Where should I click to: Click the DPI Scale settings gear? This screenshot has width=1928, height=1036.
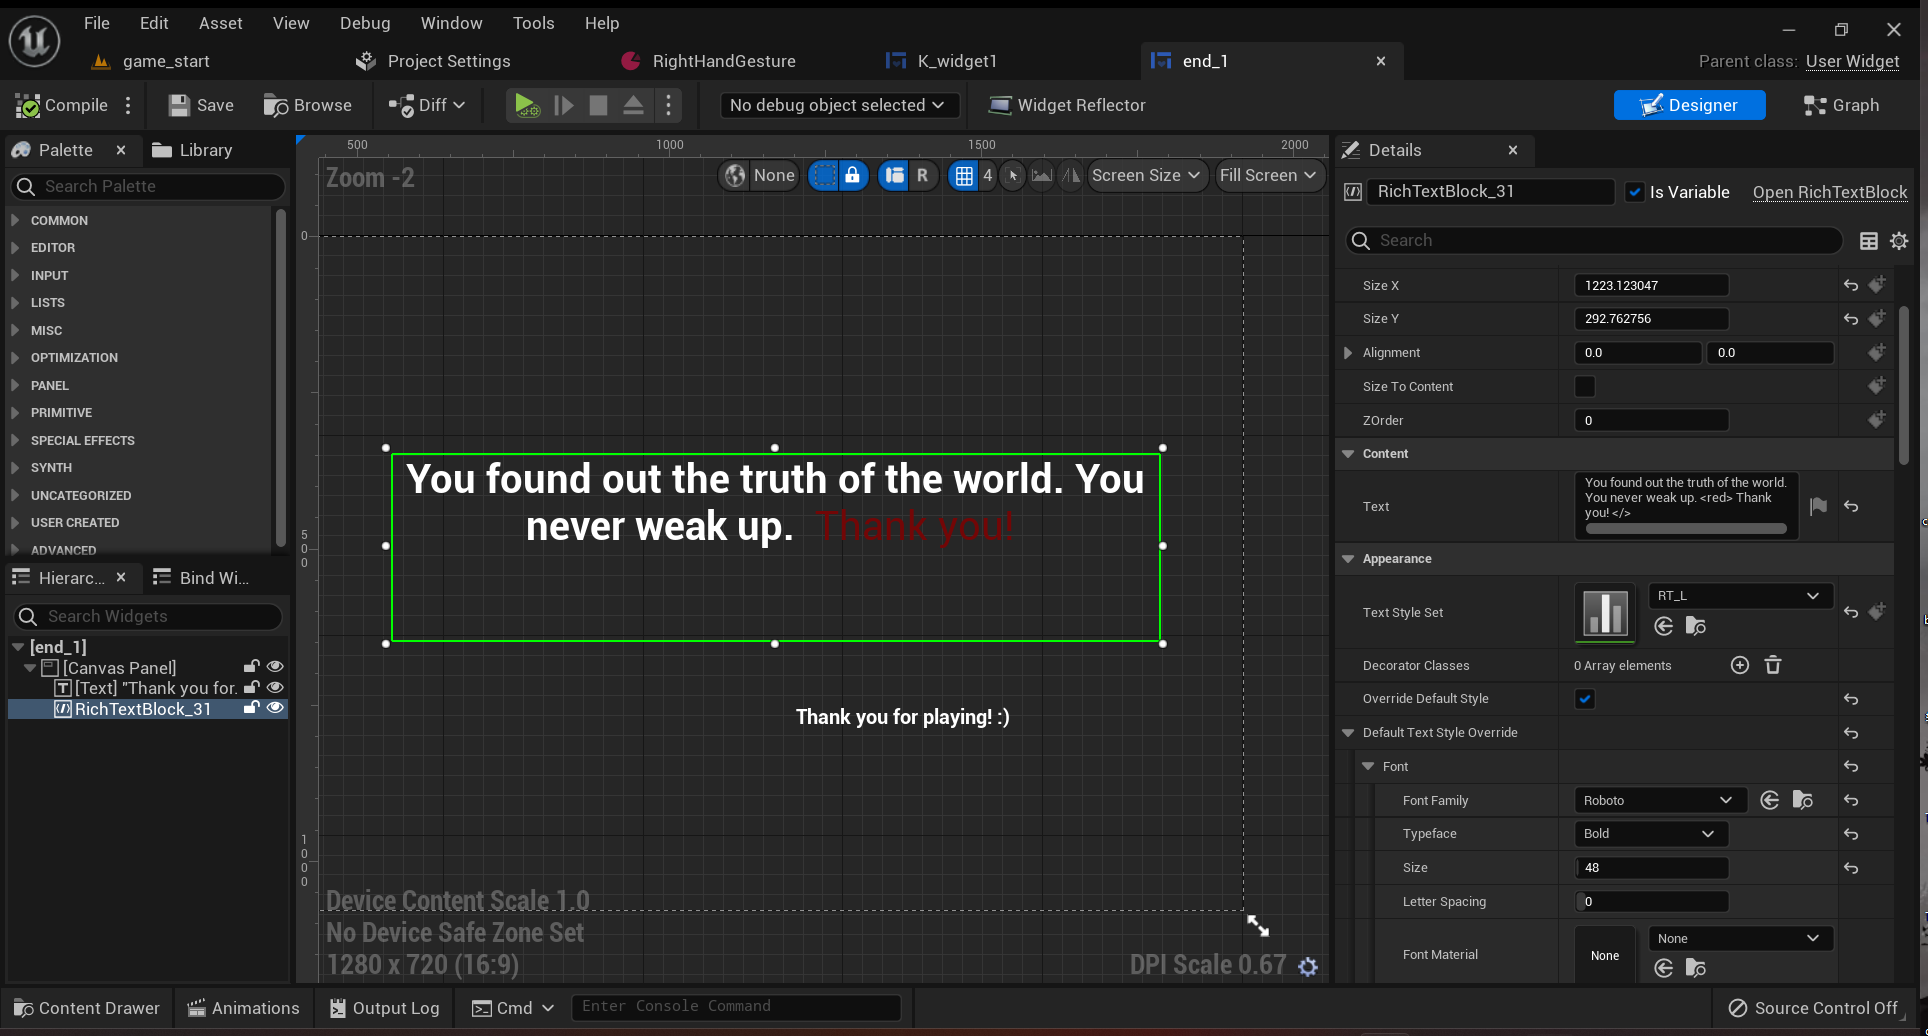click(1307, 966)
